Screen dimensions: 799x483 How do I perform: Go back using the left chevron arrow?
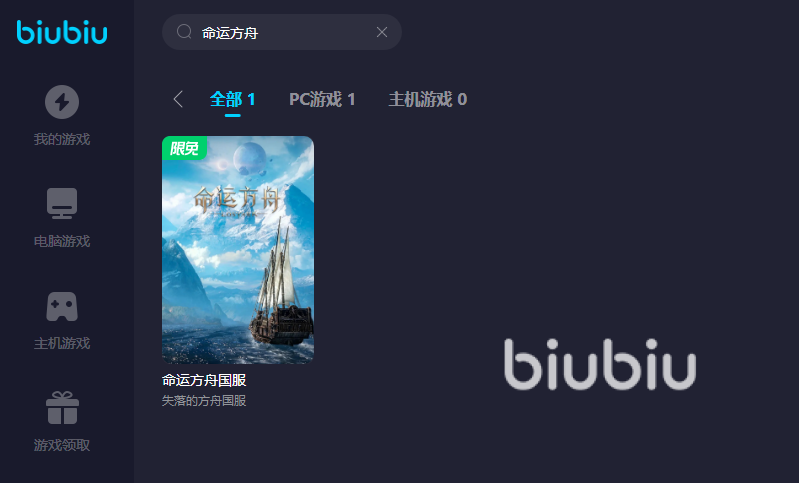pyautogui.click(x=178, y=99)
